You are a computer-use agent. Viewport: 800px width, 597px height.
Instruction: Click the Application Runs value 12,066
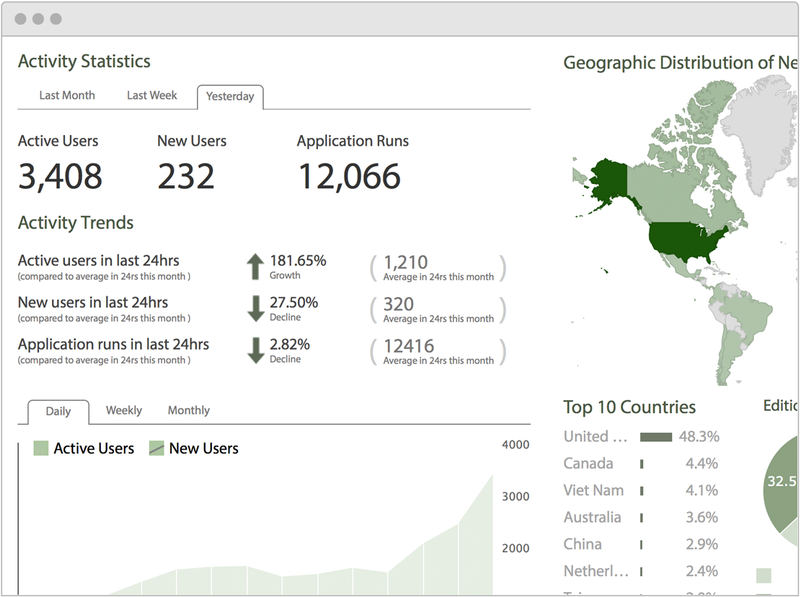(349, 177)
